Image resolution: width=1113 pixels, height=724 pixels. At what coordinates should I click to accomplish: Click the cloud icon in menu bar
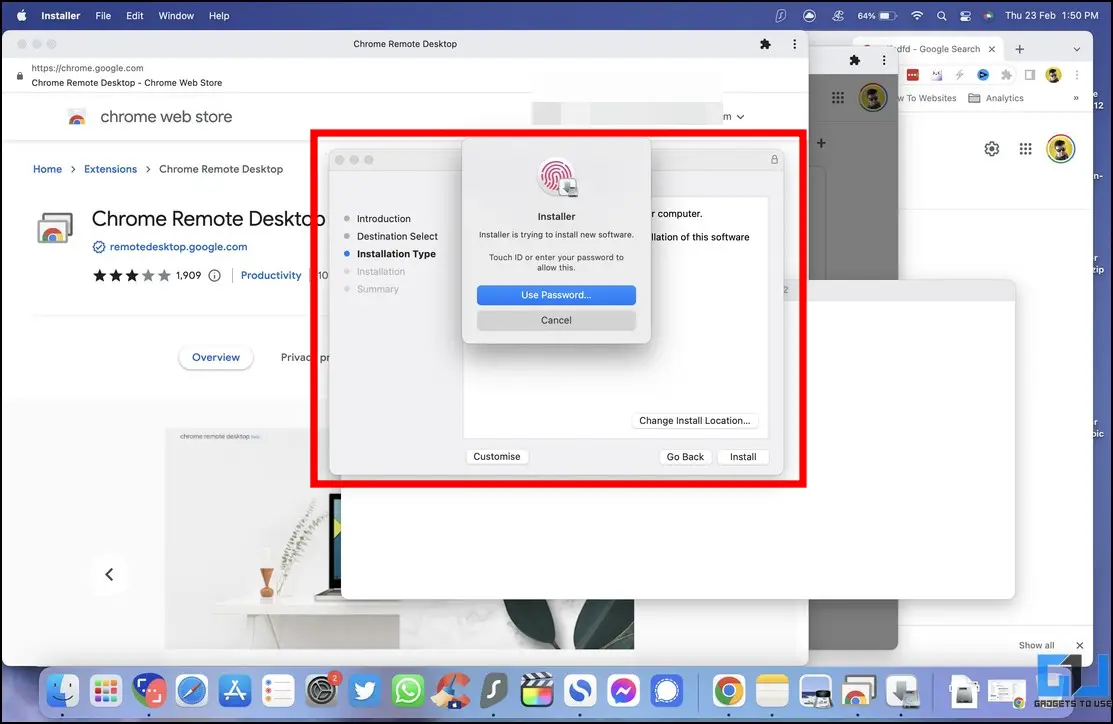point(809,16)
